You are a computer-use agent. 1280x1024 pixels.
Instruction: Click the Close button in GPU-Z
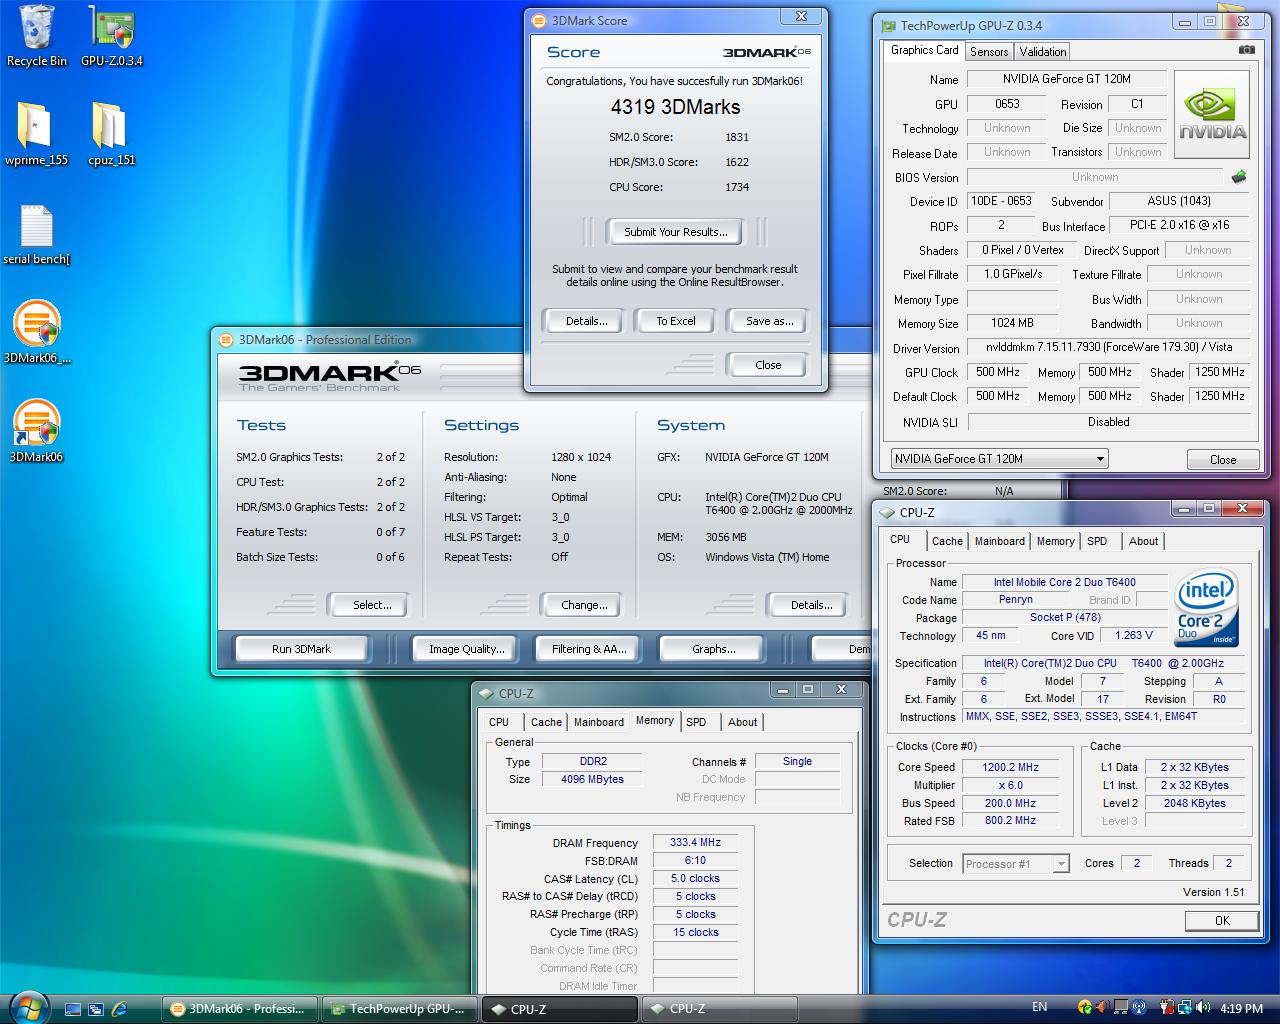pos(1222,460)
